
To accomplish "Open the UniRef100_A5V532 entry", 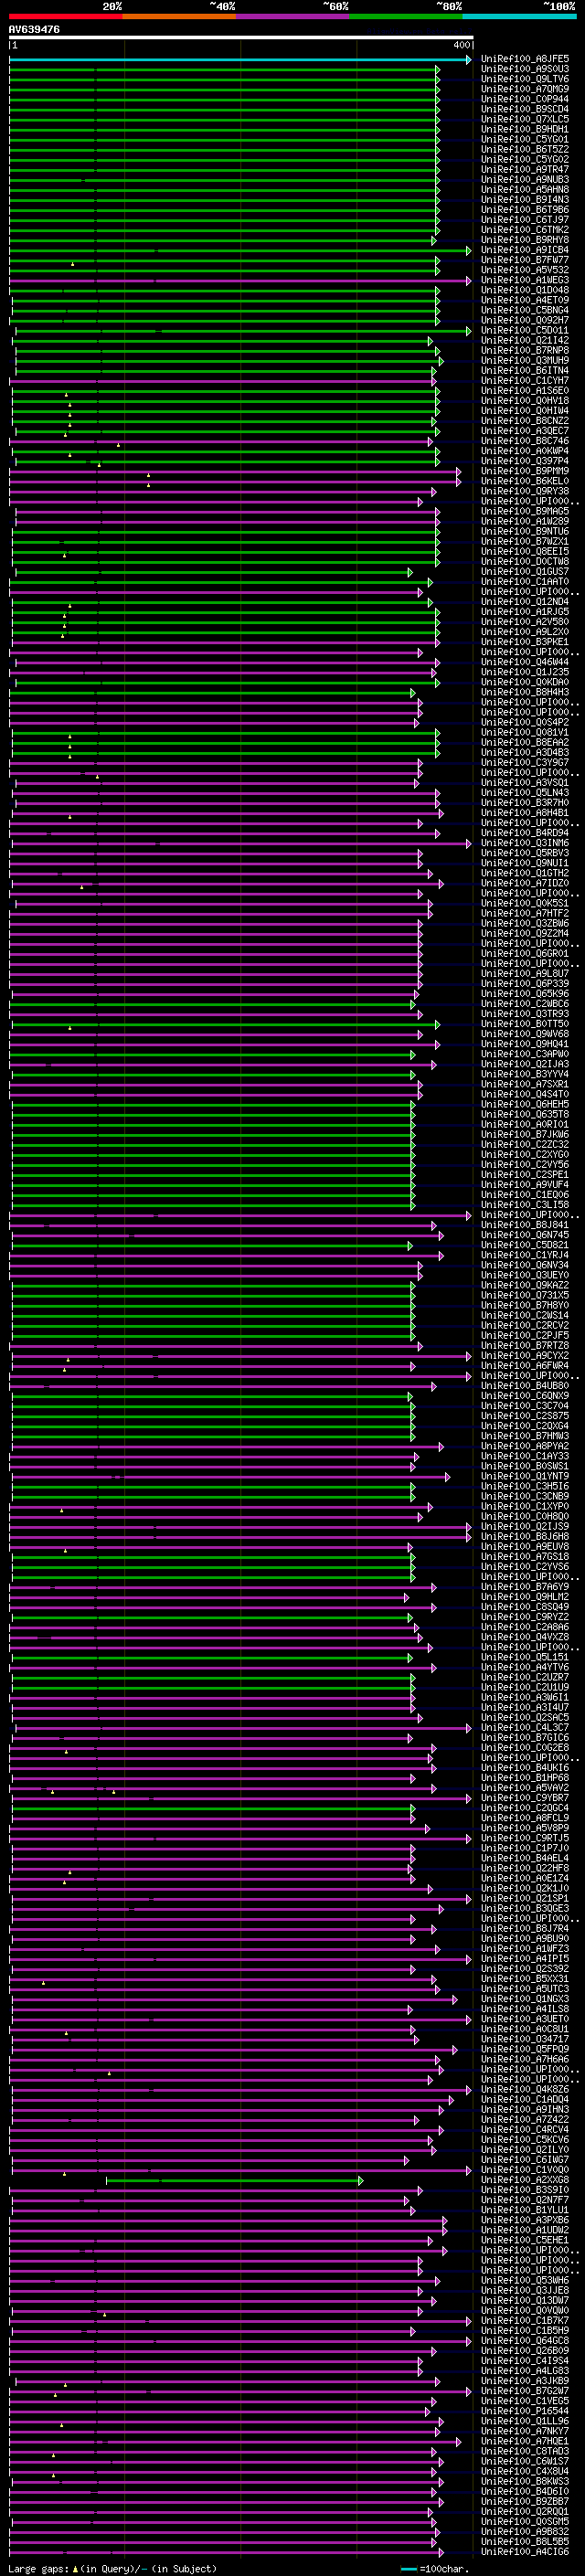I will coord(525,270).
